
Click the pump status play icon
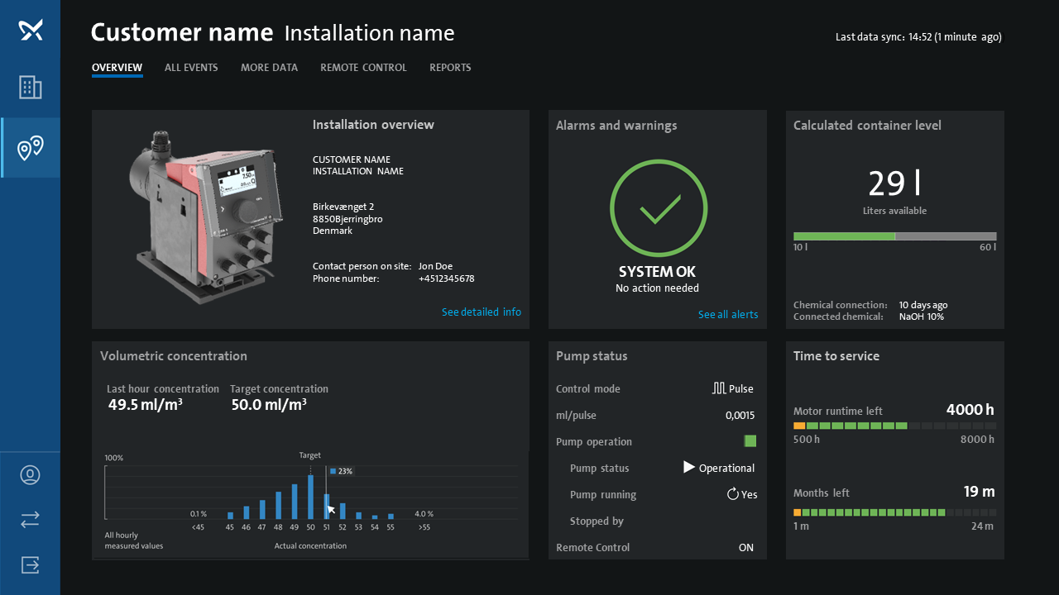[688, 467]
